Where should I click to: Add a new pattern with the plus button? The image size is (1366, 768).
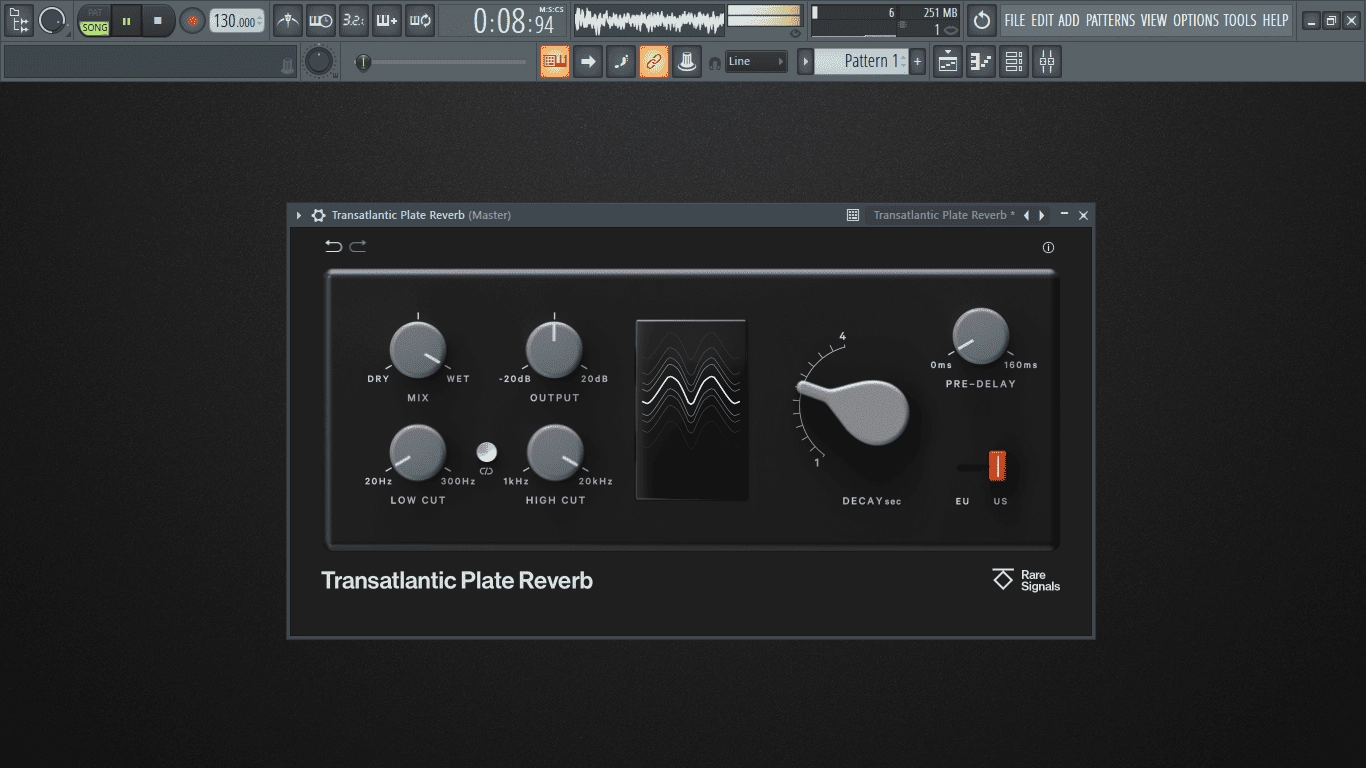(918, 62)
